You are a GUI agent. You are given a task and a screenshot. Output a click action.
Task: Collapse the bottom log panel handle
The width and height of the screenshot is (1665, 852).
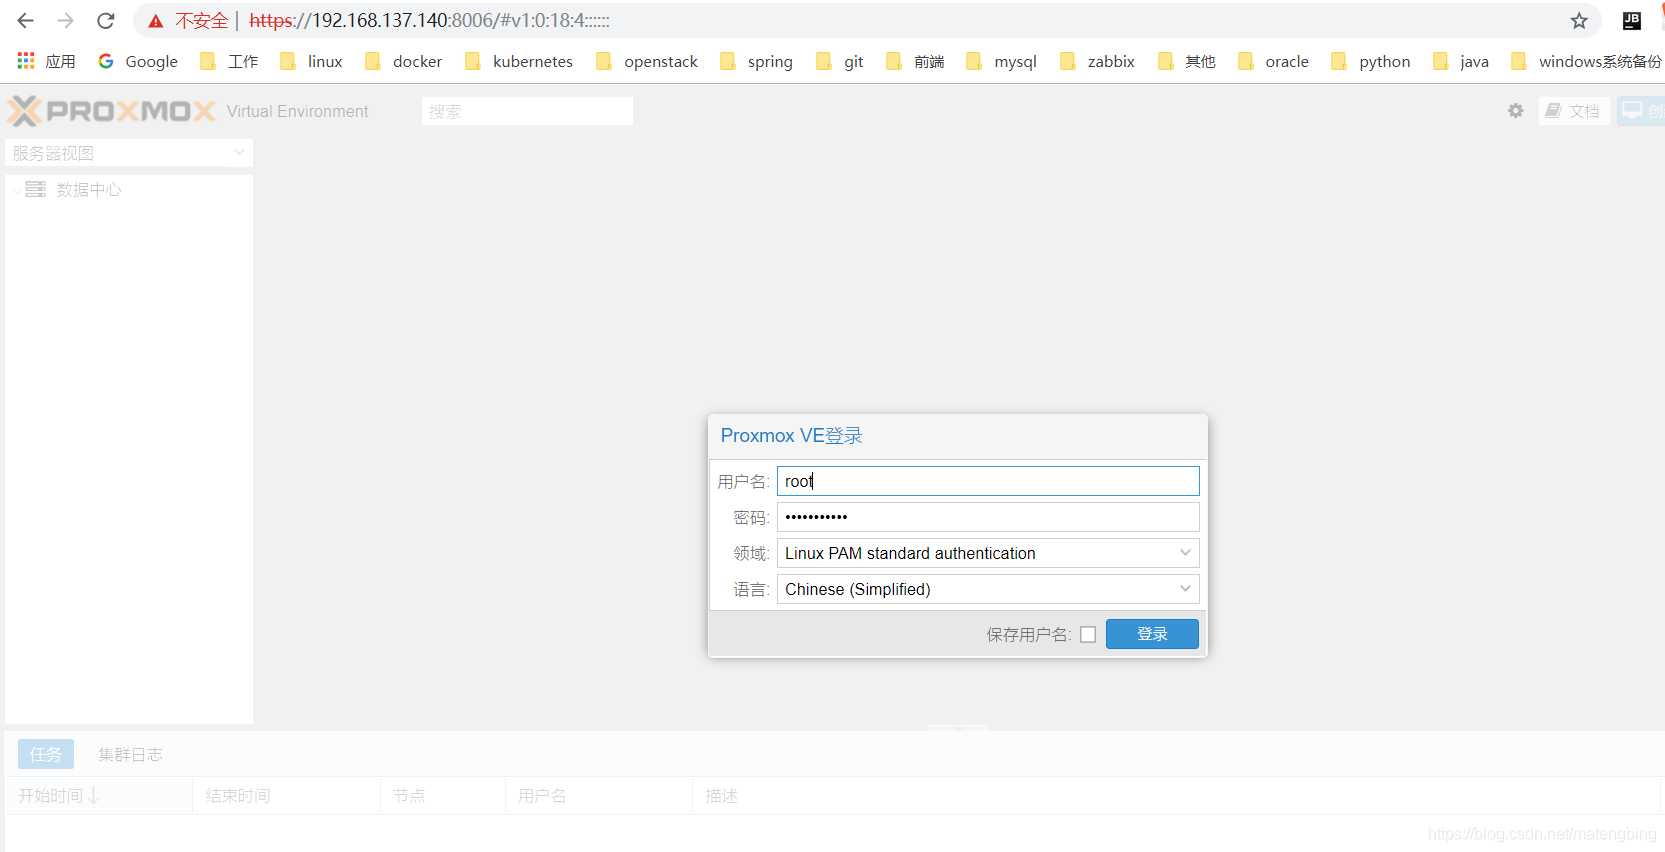958,729
